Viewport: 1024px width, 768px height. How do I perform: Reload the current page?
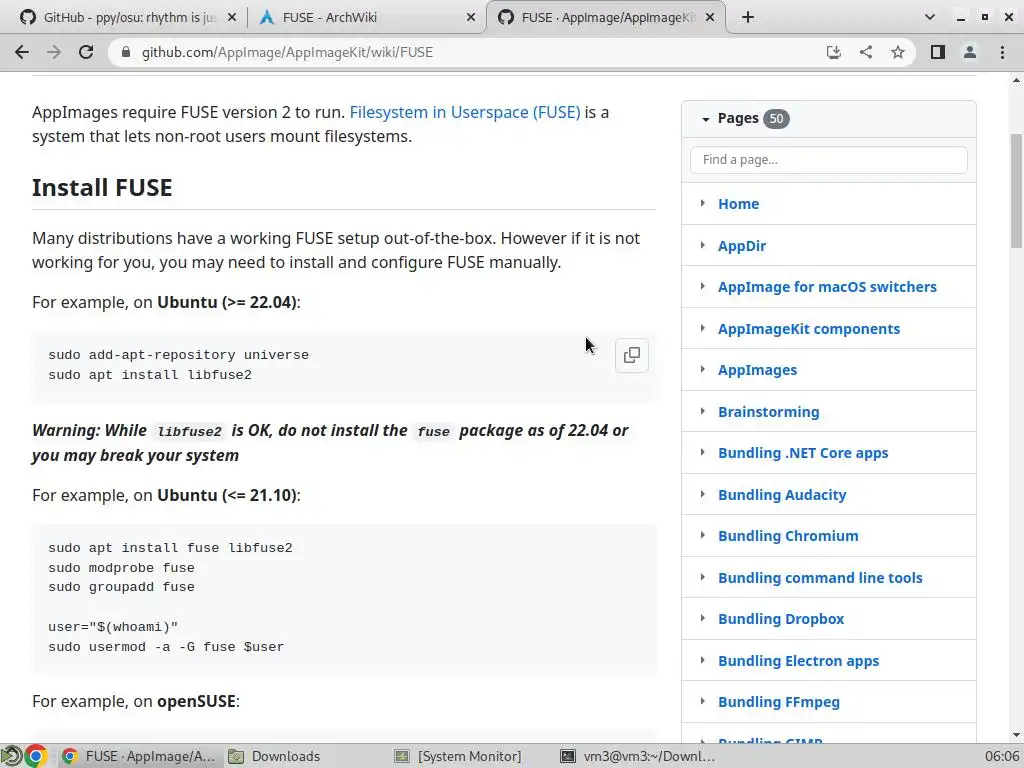(x=86, y=52)
